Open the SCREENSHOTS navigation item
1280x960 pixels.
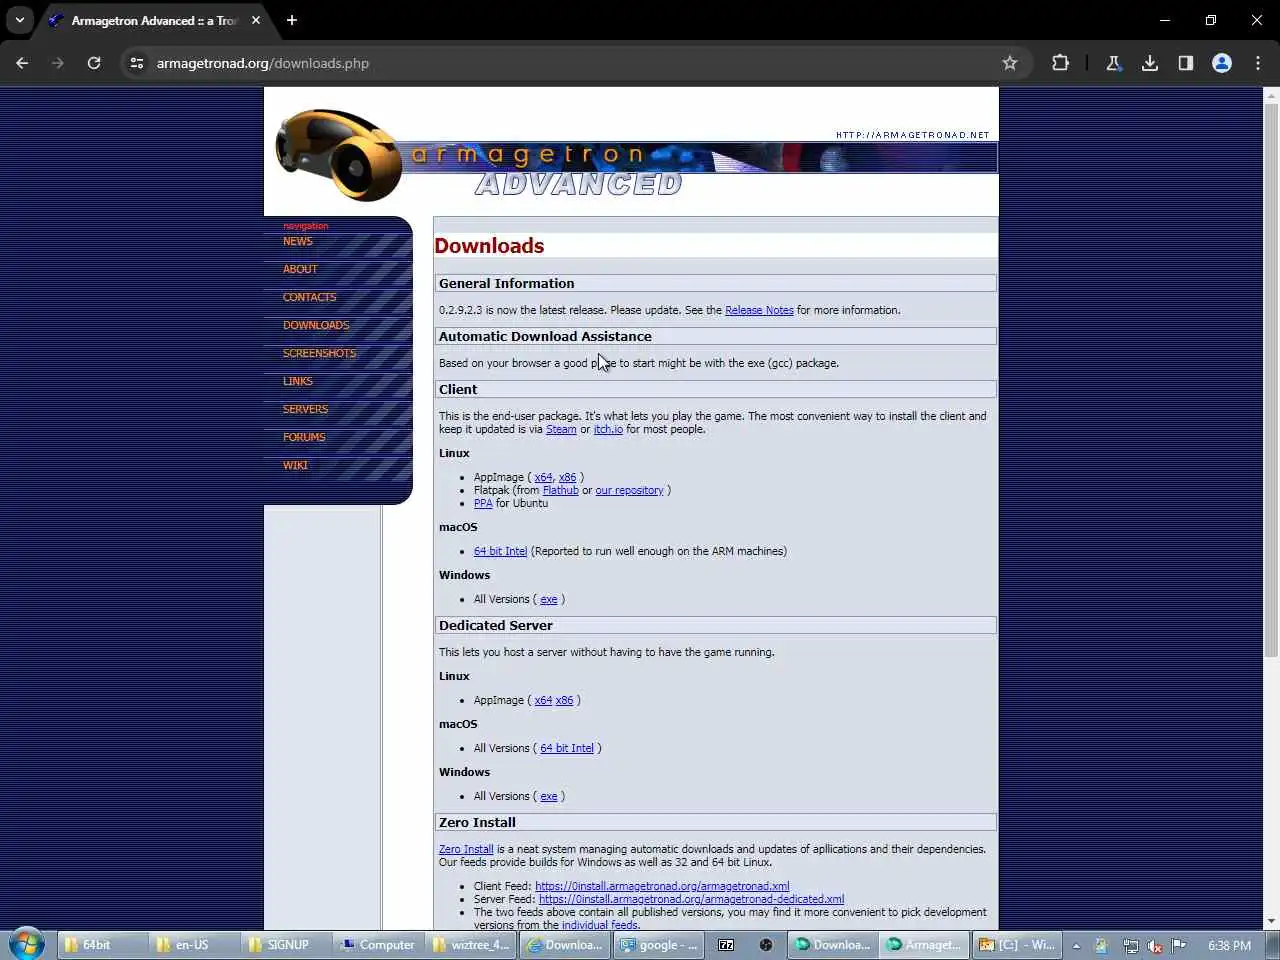(319, 353)
